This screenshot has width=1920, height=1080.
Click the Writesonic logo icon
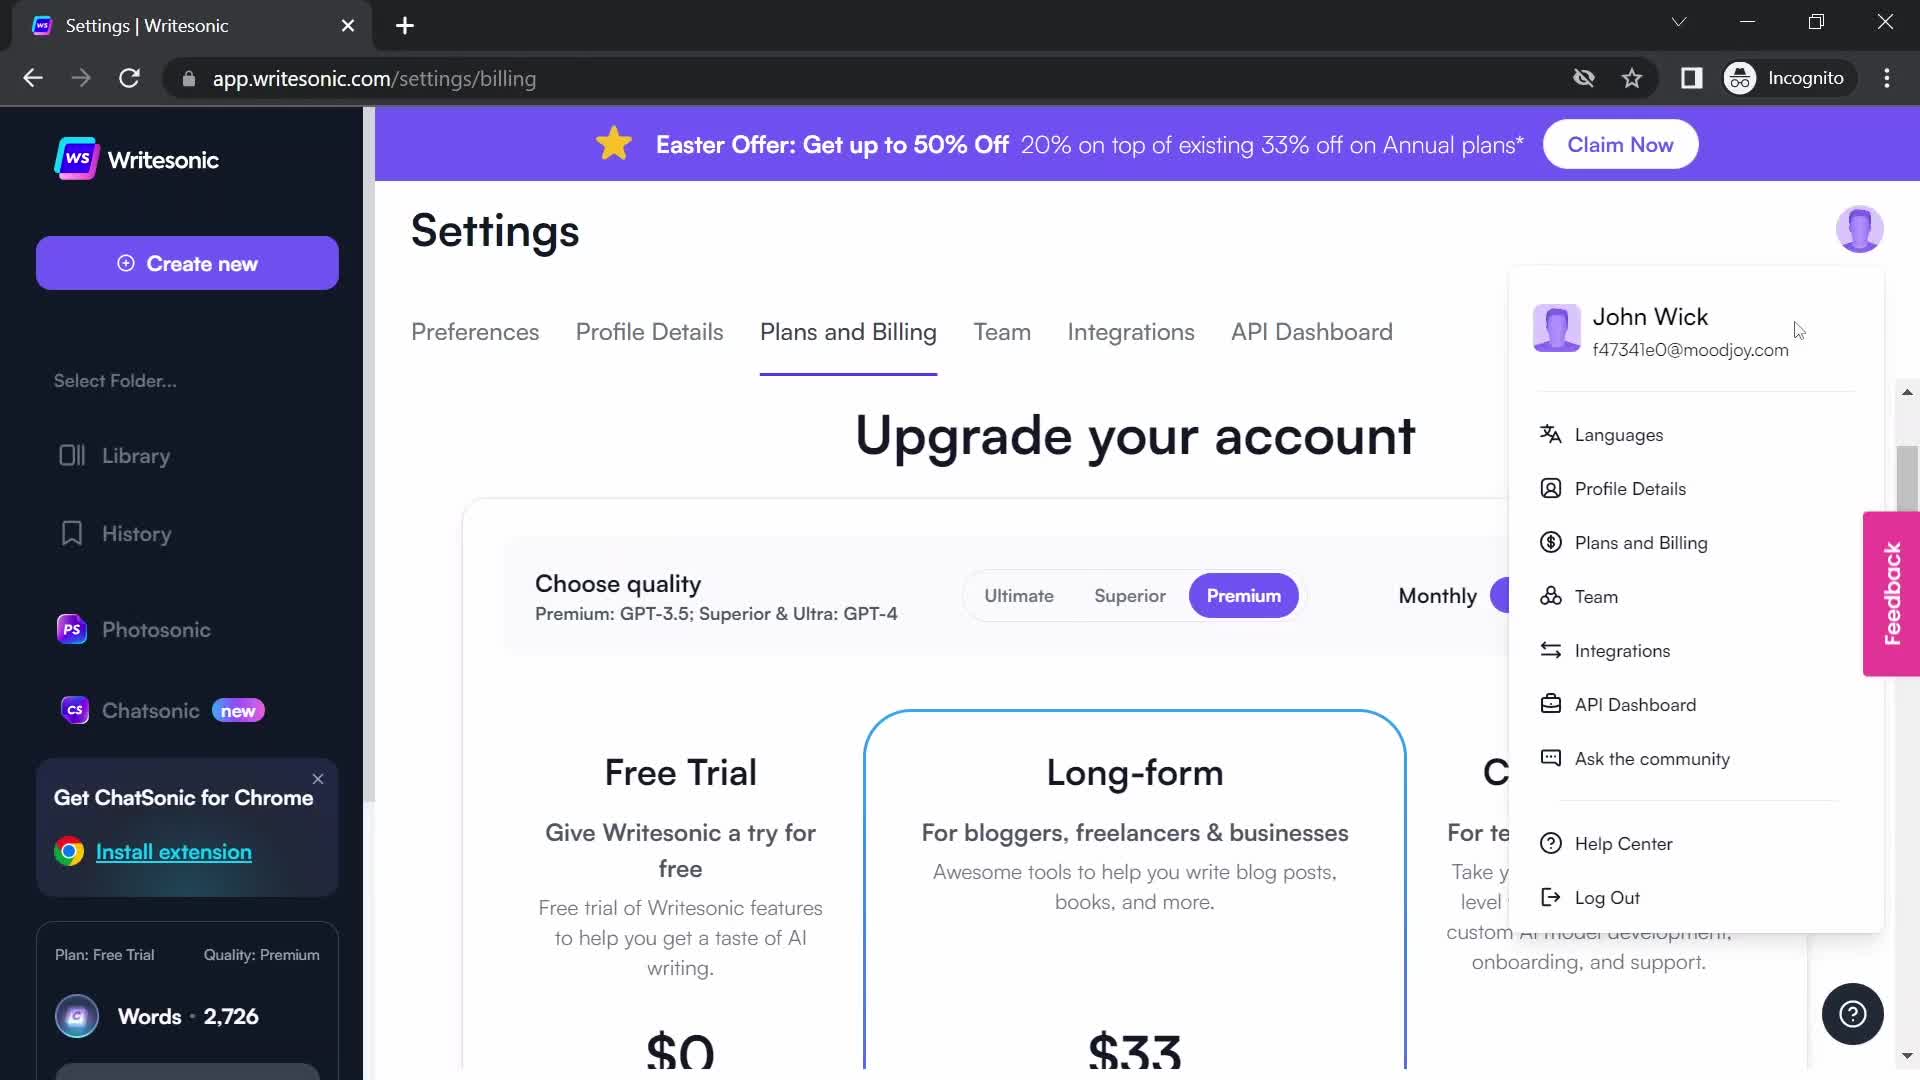tap(73, 160)
